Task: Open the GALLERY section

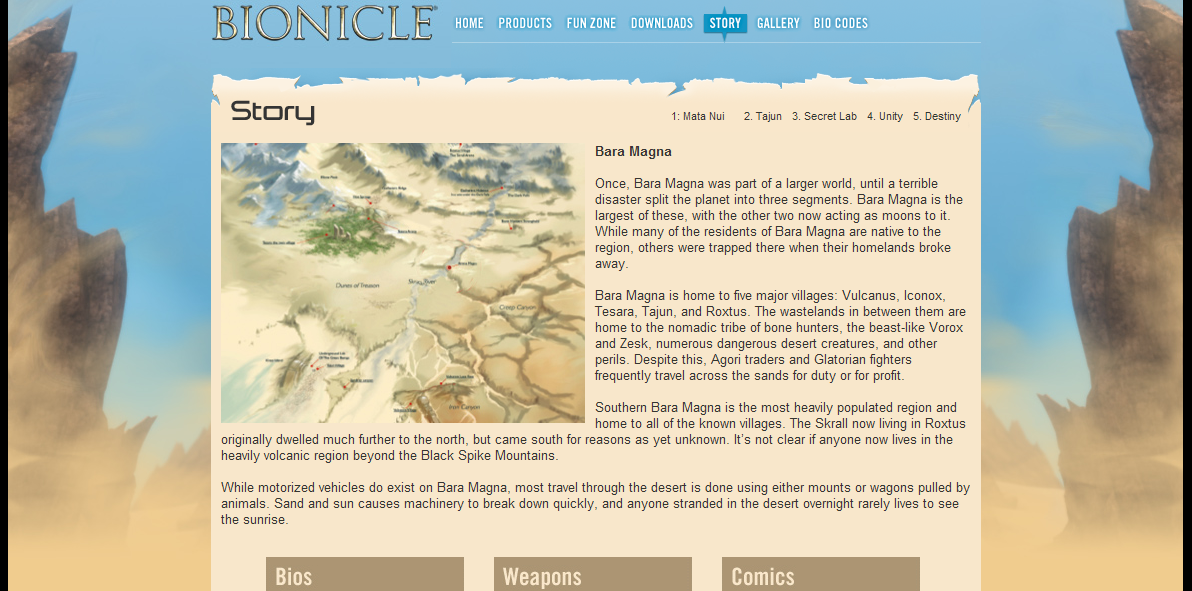Action: tap(778, 24)
